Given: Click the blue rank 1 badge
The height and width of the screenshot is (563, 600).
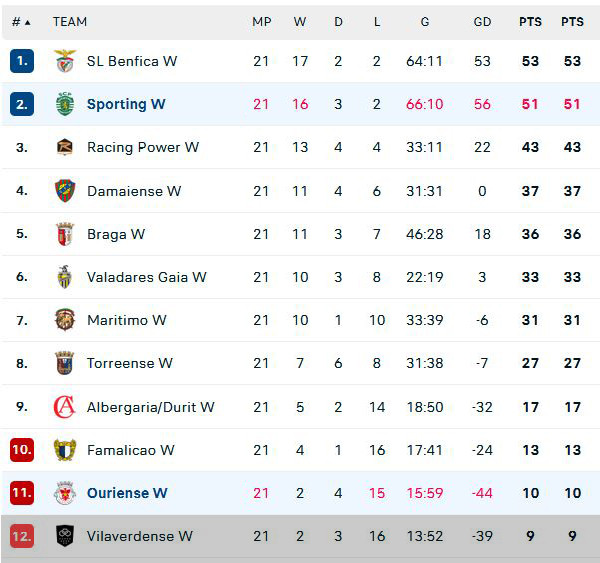Looking at the screenshot, I should 22,61.
